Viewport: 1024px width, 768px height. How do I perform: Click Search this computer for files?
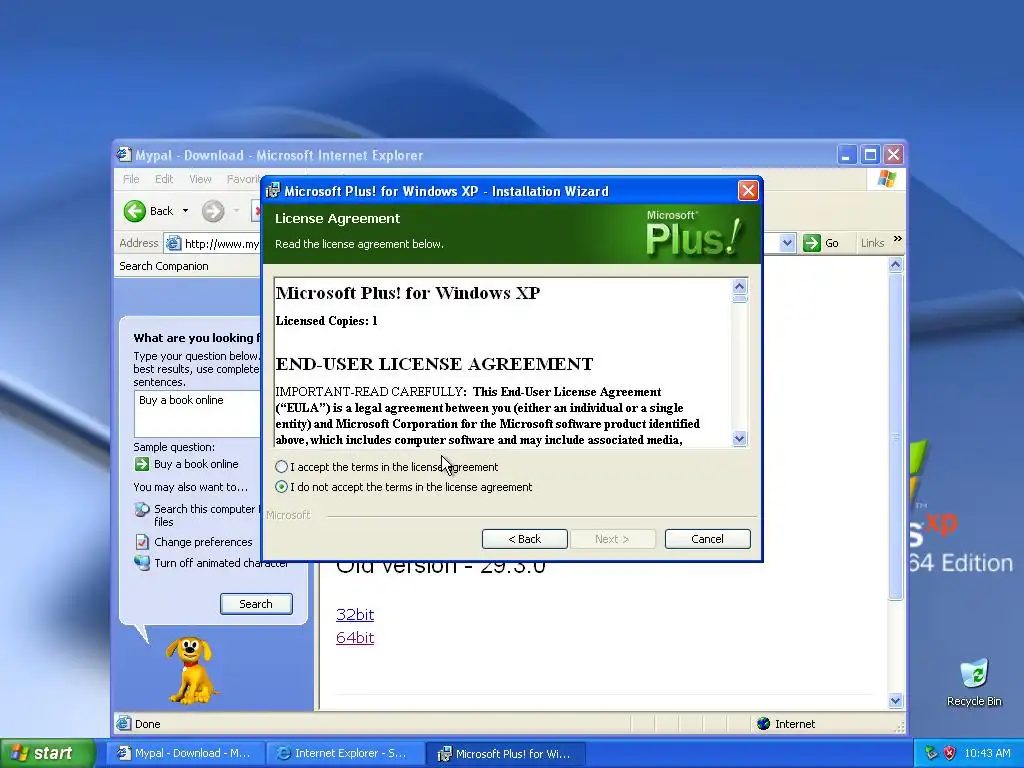click(207, 515)
